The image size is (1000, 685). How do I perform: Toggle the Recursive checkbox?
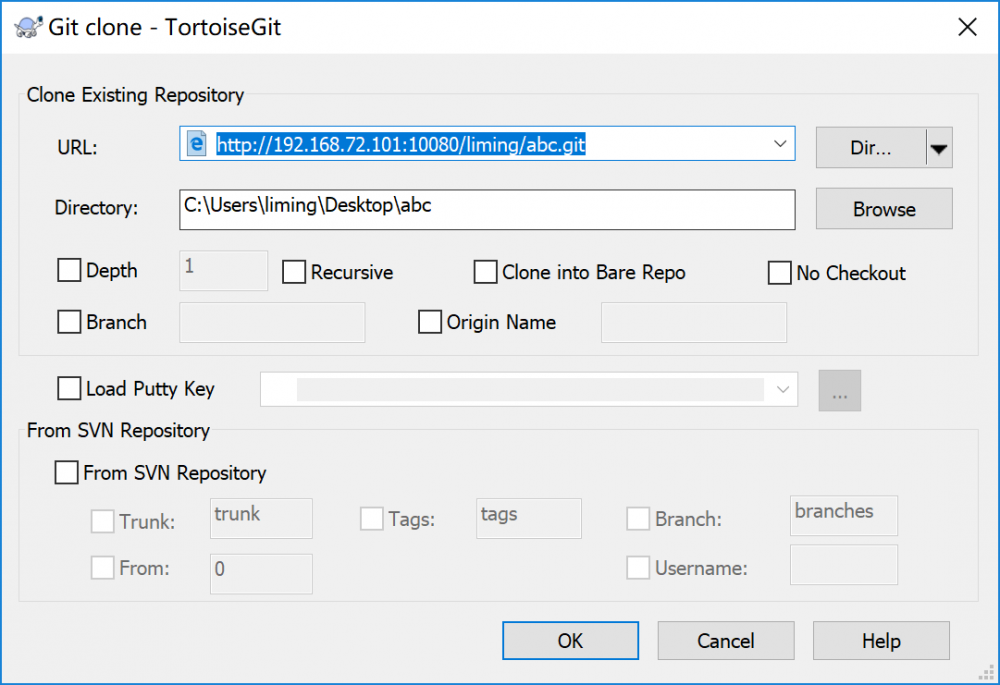click(x=294, y=272)
